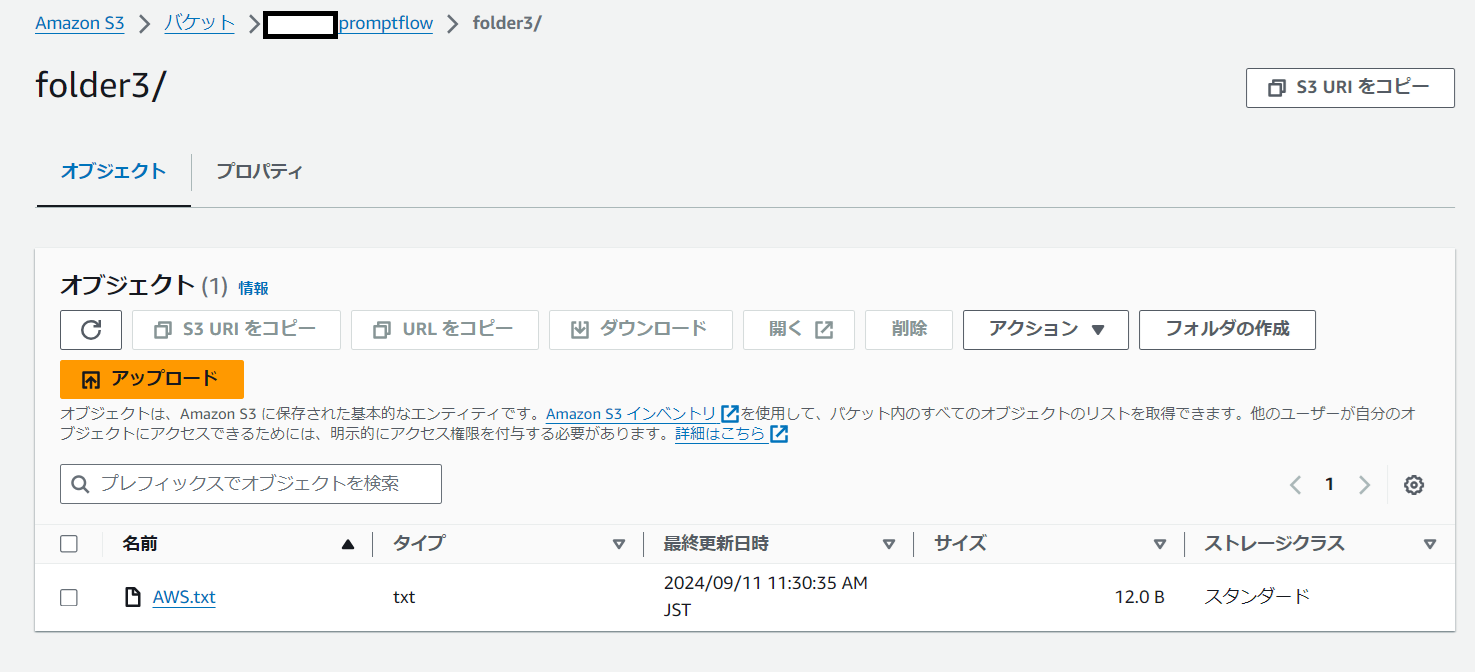
Task: Click the フォルダの作成 button
Action: tap(1227, 329)
